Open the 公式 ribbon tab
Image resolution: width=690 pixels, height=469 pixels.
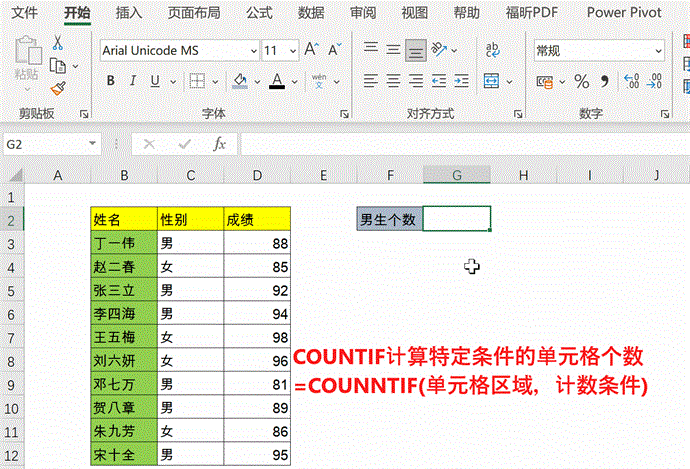coord(258,13)
